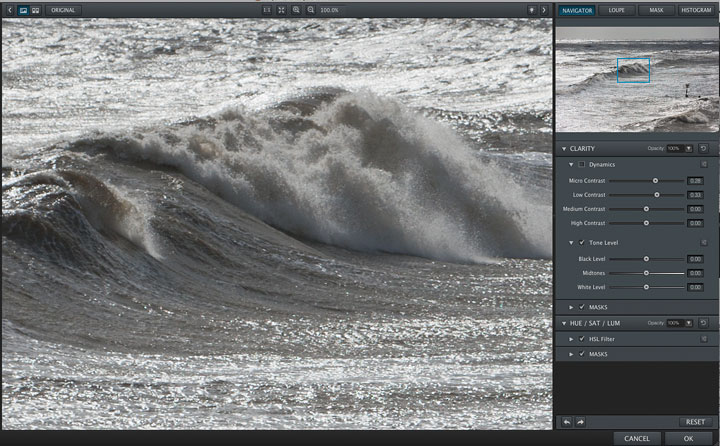Expand the MASKS section under Clarity
Image resolution: width=720 pixels, height=446 pixels.
tap(571, 307)
